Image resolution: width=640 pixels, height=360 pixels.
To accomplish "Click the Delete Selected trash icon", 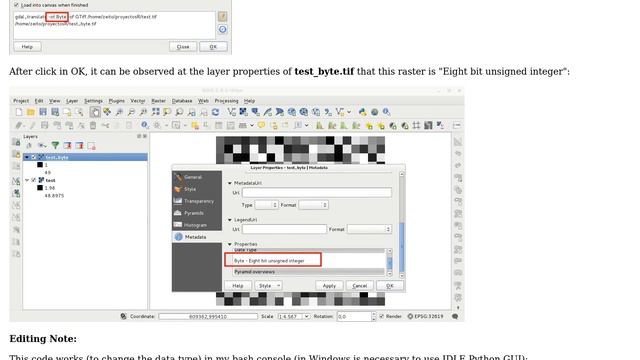I will click(x=93, y=125).
